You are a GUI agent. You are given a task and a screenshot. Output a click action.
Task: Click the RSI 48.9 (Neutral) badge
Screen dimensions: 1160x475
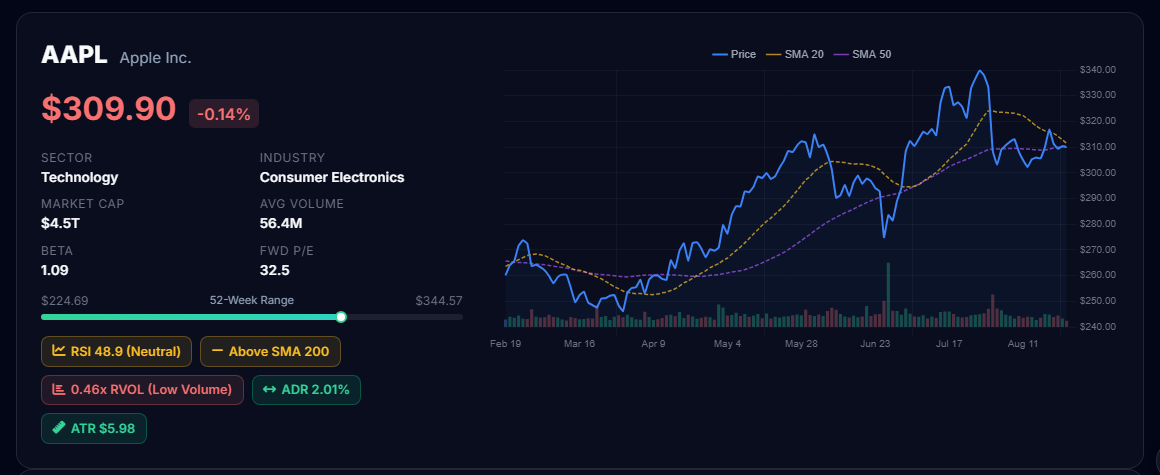(116, 351)
